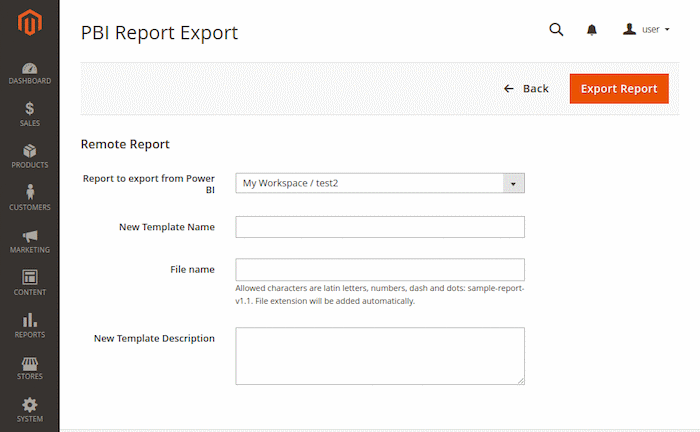Focus the File name input field
This screenshot has width=700, height=432.
pos(380,269)
